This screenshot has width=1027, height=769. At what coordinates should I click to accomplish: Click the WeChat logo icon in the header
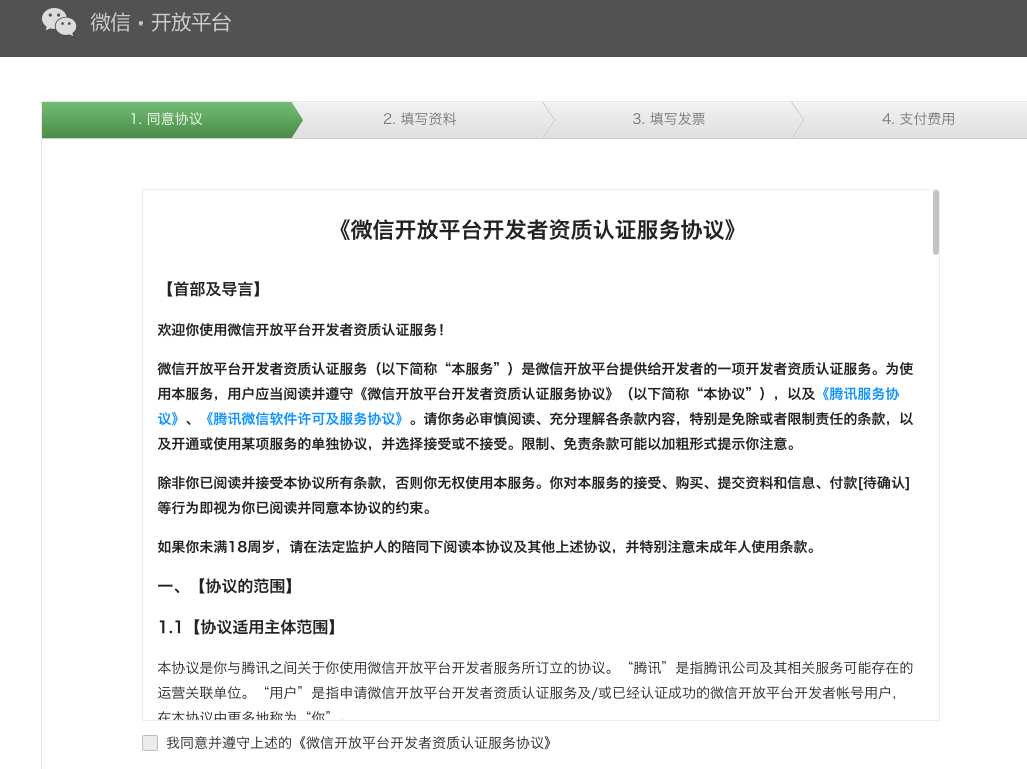(x=59, y=22)
